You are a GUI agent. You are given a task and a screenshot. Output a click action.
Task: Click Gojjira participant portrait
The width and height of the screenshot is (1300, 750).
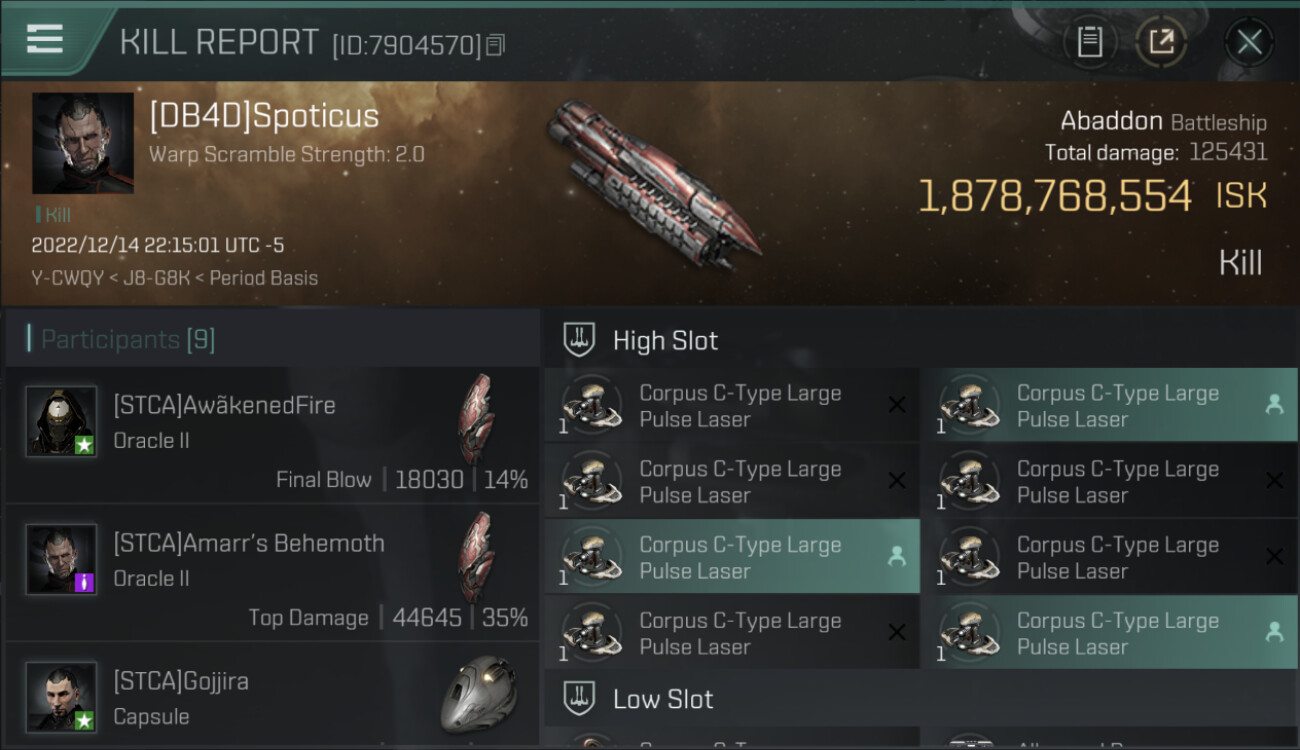(61, 696)
